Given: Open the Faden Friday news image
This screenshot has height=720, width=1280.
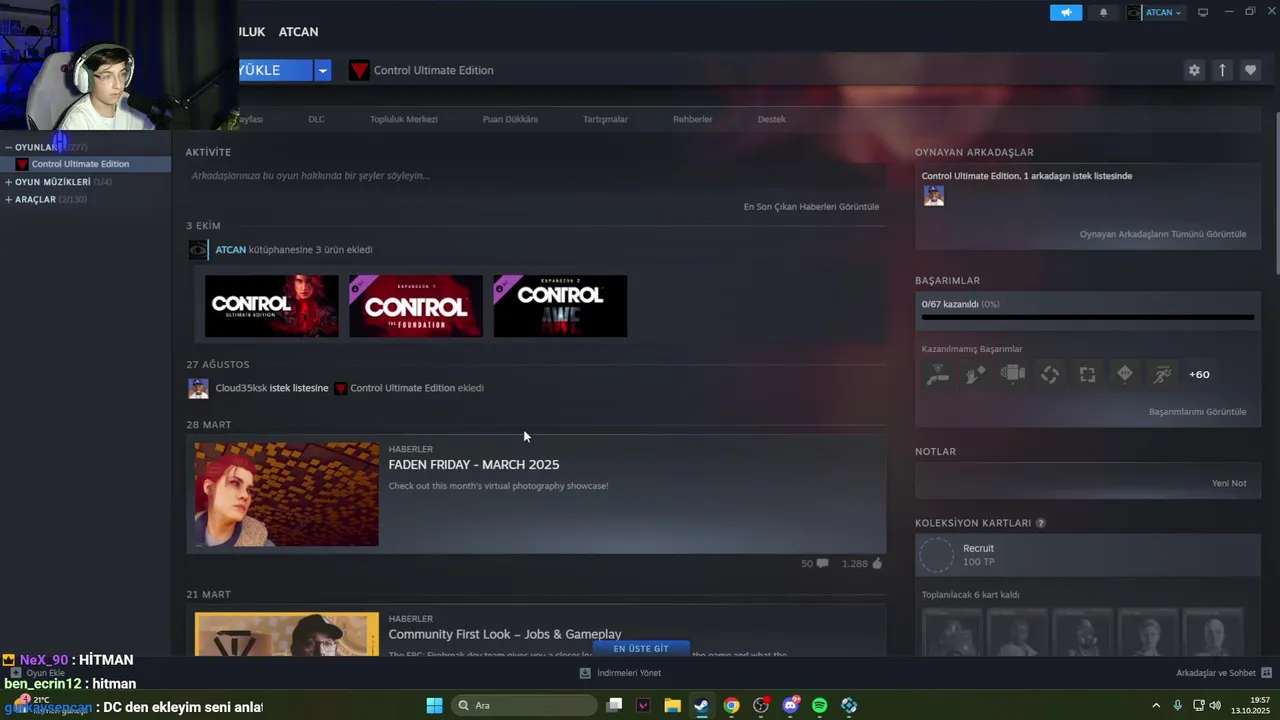Looking at the screenshot, I should pos(287,494).
